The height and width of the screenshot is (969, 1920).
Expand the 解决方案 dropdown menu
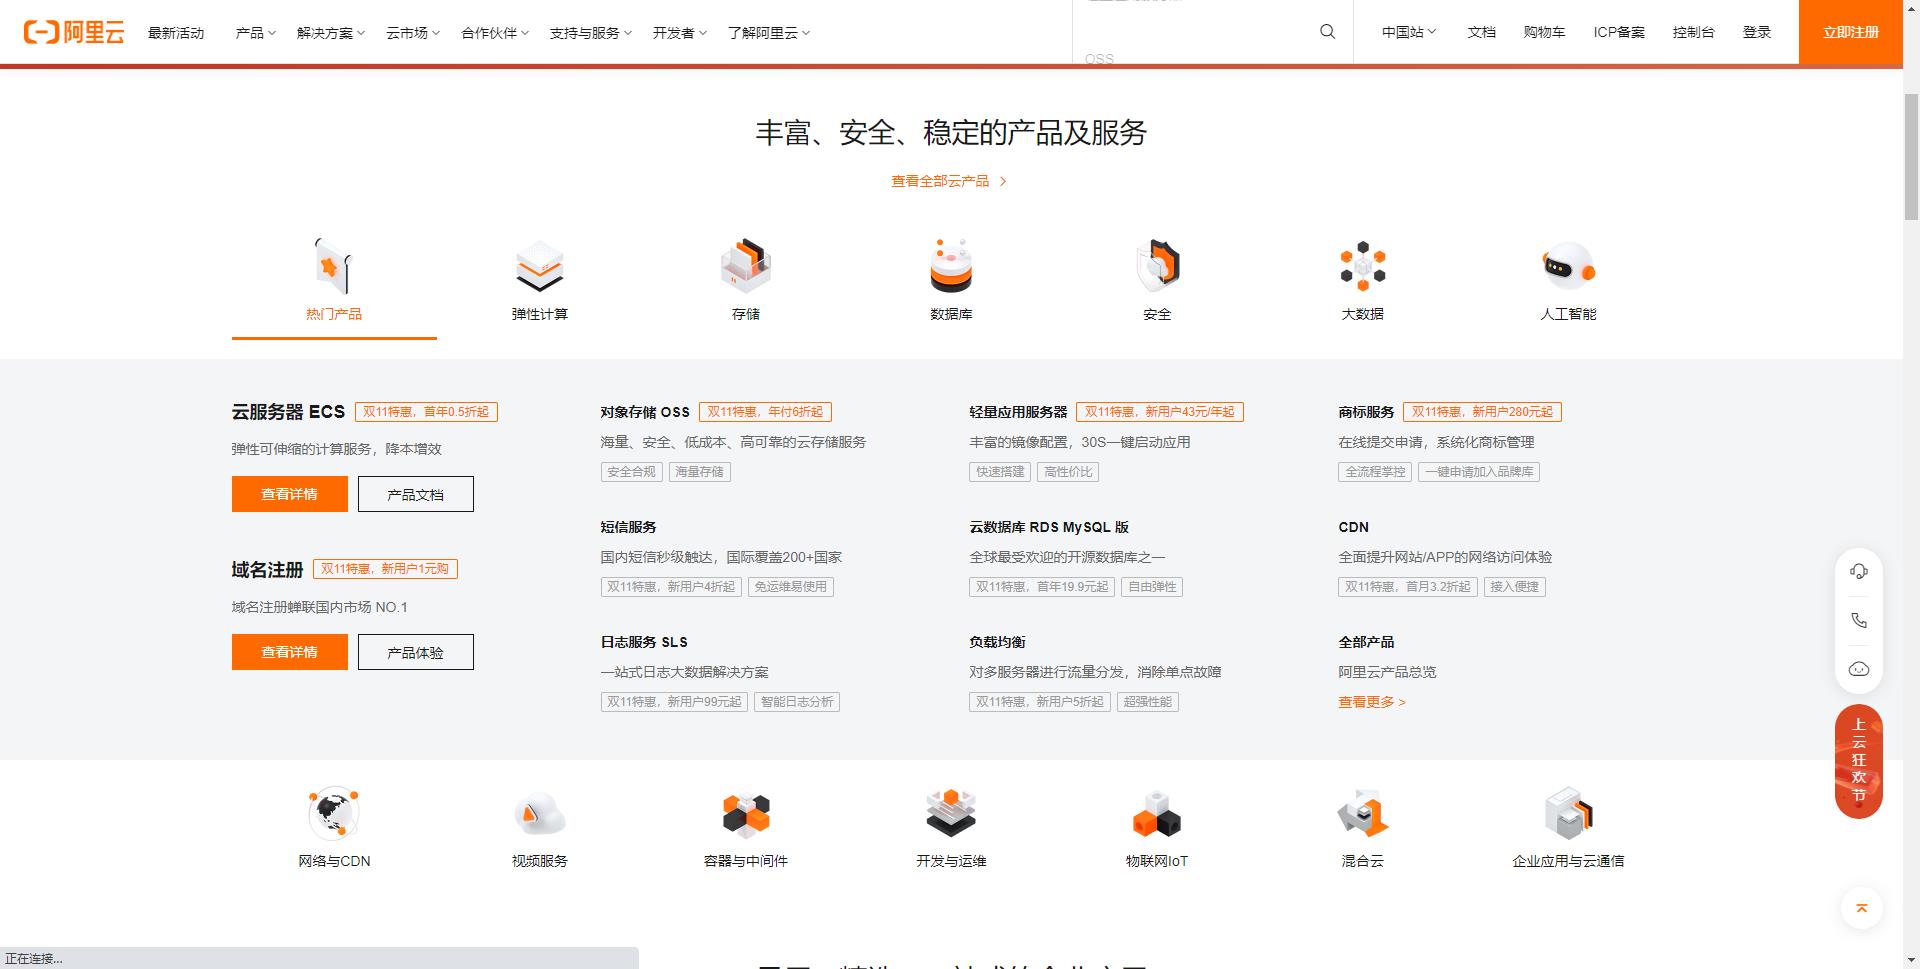(x=331, y=33)
